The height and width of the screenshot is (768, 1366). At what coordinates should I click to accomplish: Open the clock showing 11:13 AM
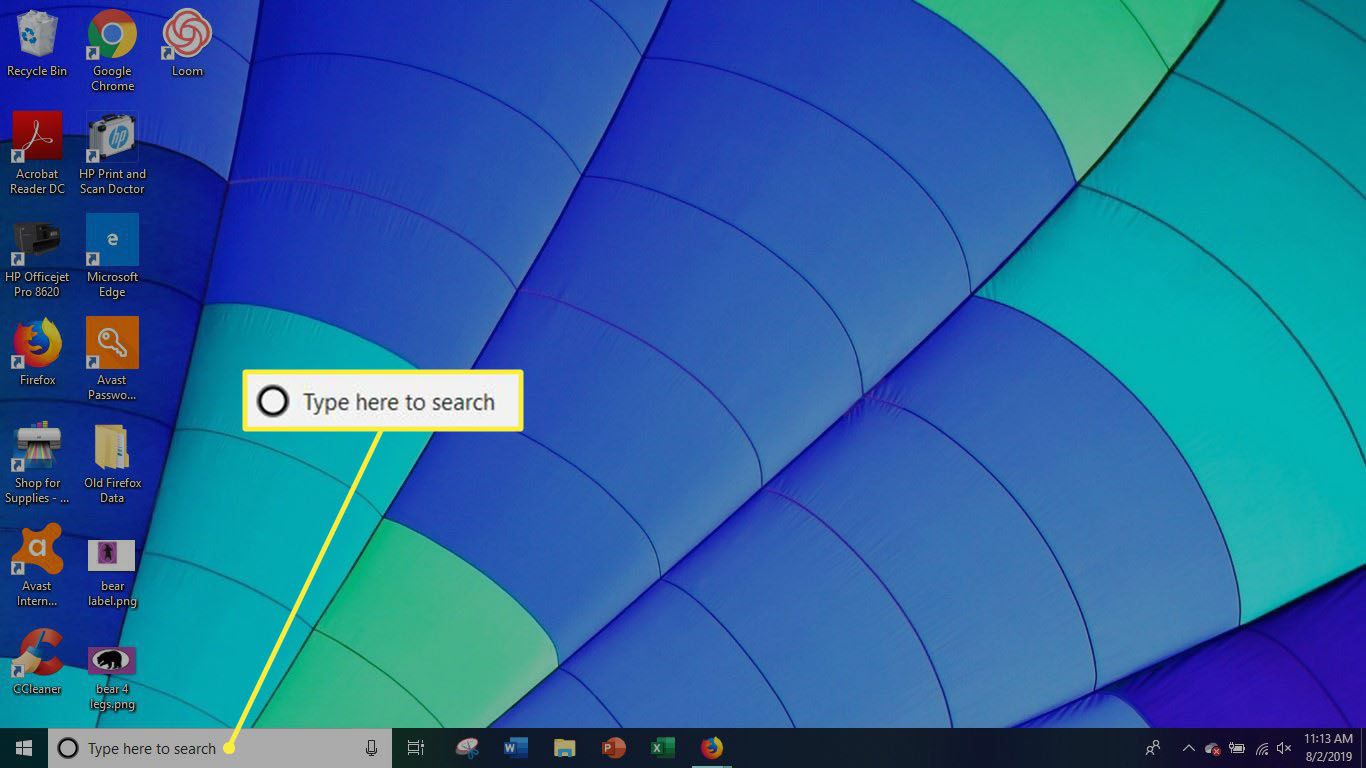tap(1328, 748)
